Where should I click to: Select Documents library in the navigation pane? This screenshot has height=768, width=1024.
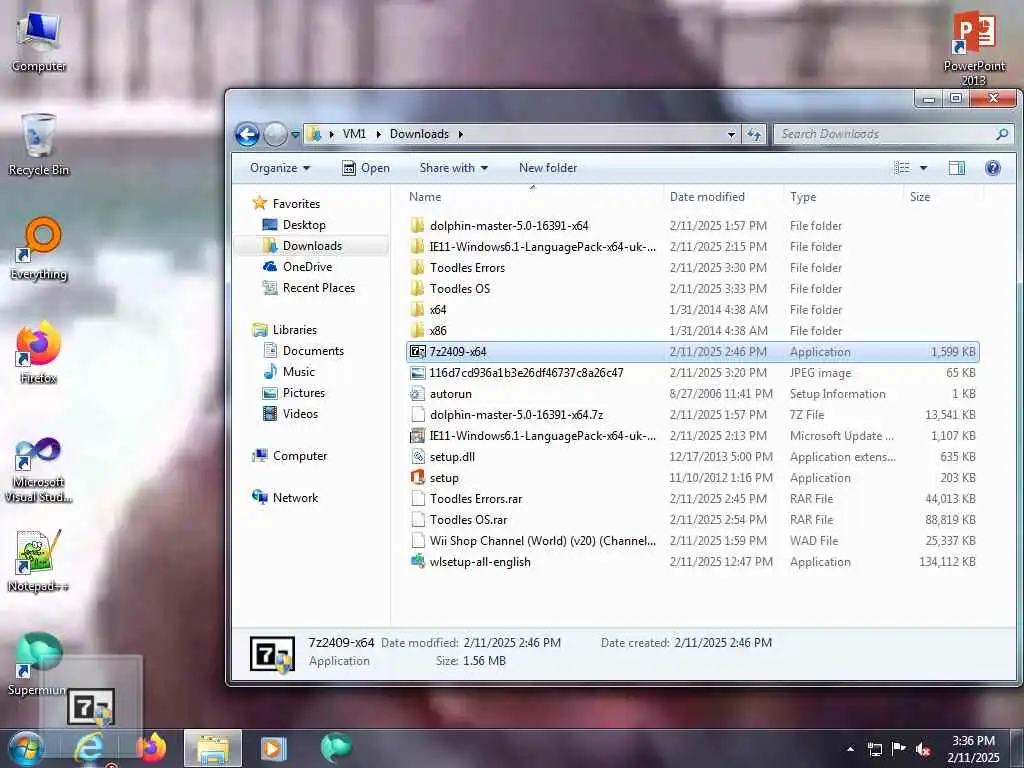click(304, 351)
